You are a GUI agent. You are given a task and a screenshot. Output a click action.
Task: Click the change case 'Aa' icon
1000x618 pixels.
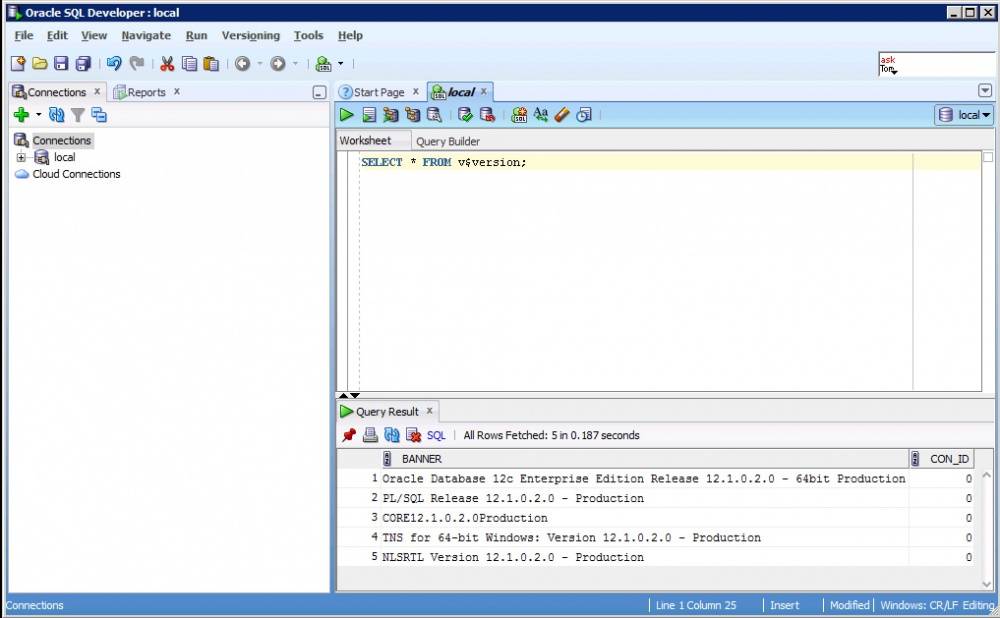[541, 115]
